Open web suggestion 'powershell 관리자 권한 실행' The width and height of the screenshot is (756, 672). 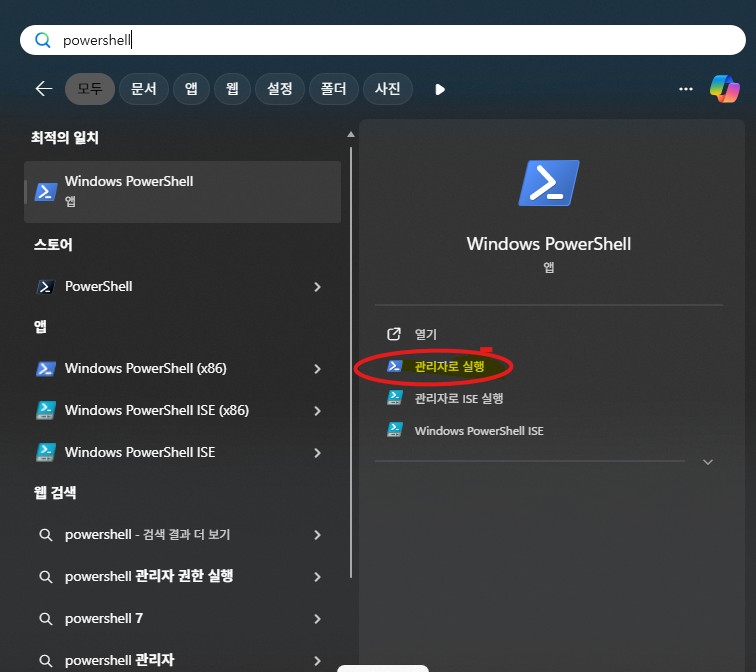182,577
